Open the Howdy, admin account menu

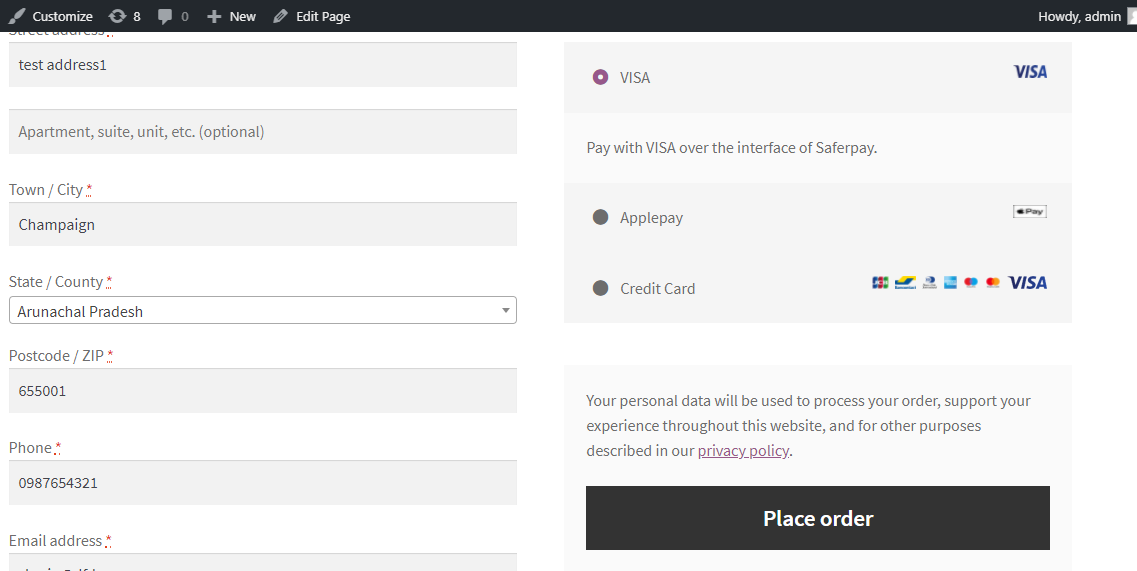coord(1079,16)
